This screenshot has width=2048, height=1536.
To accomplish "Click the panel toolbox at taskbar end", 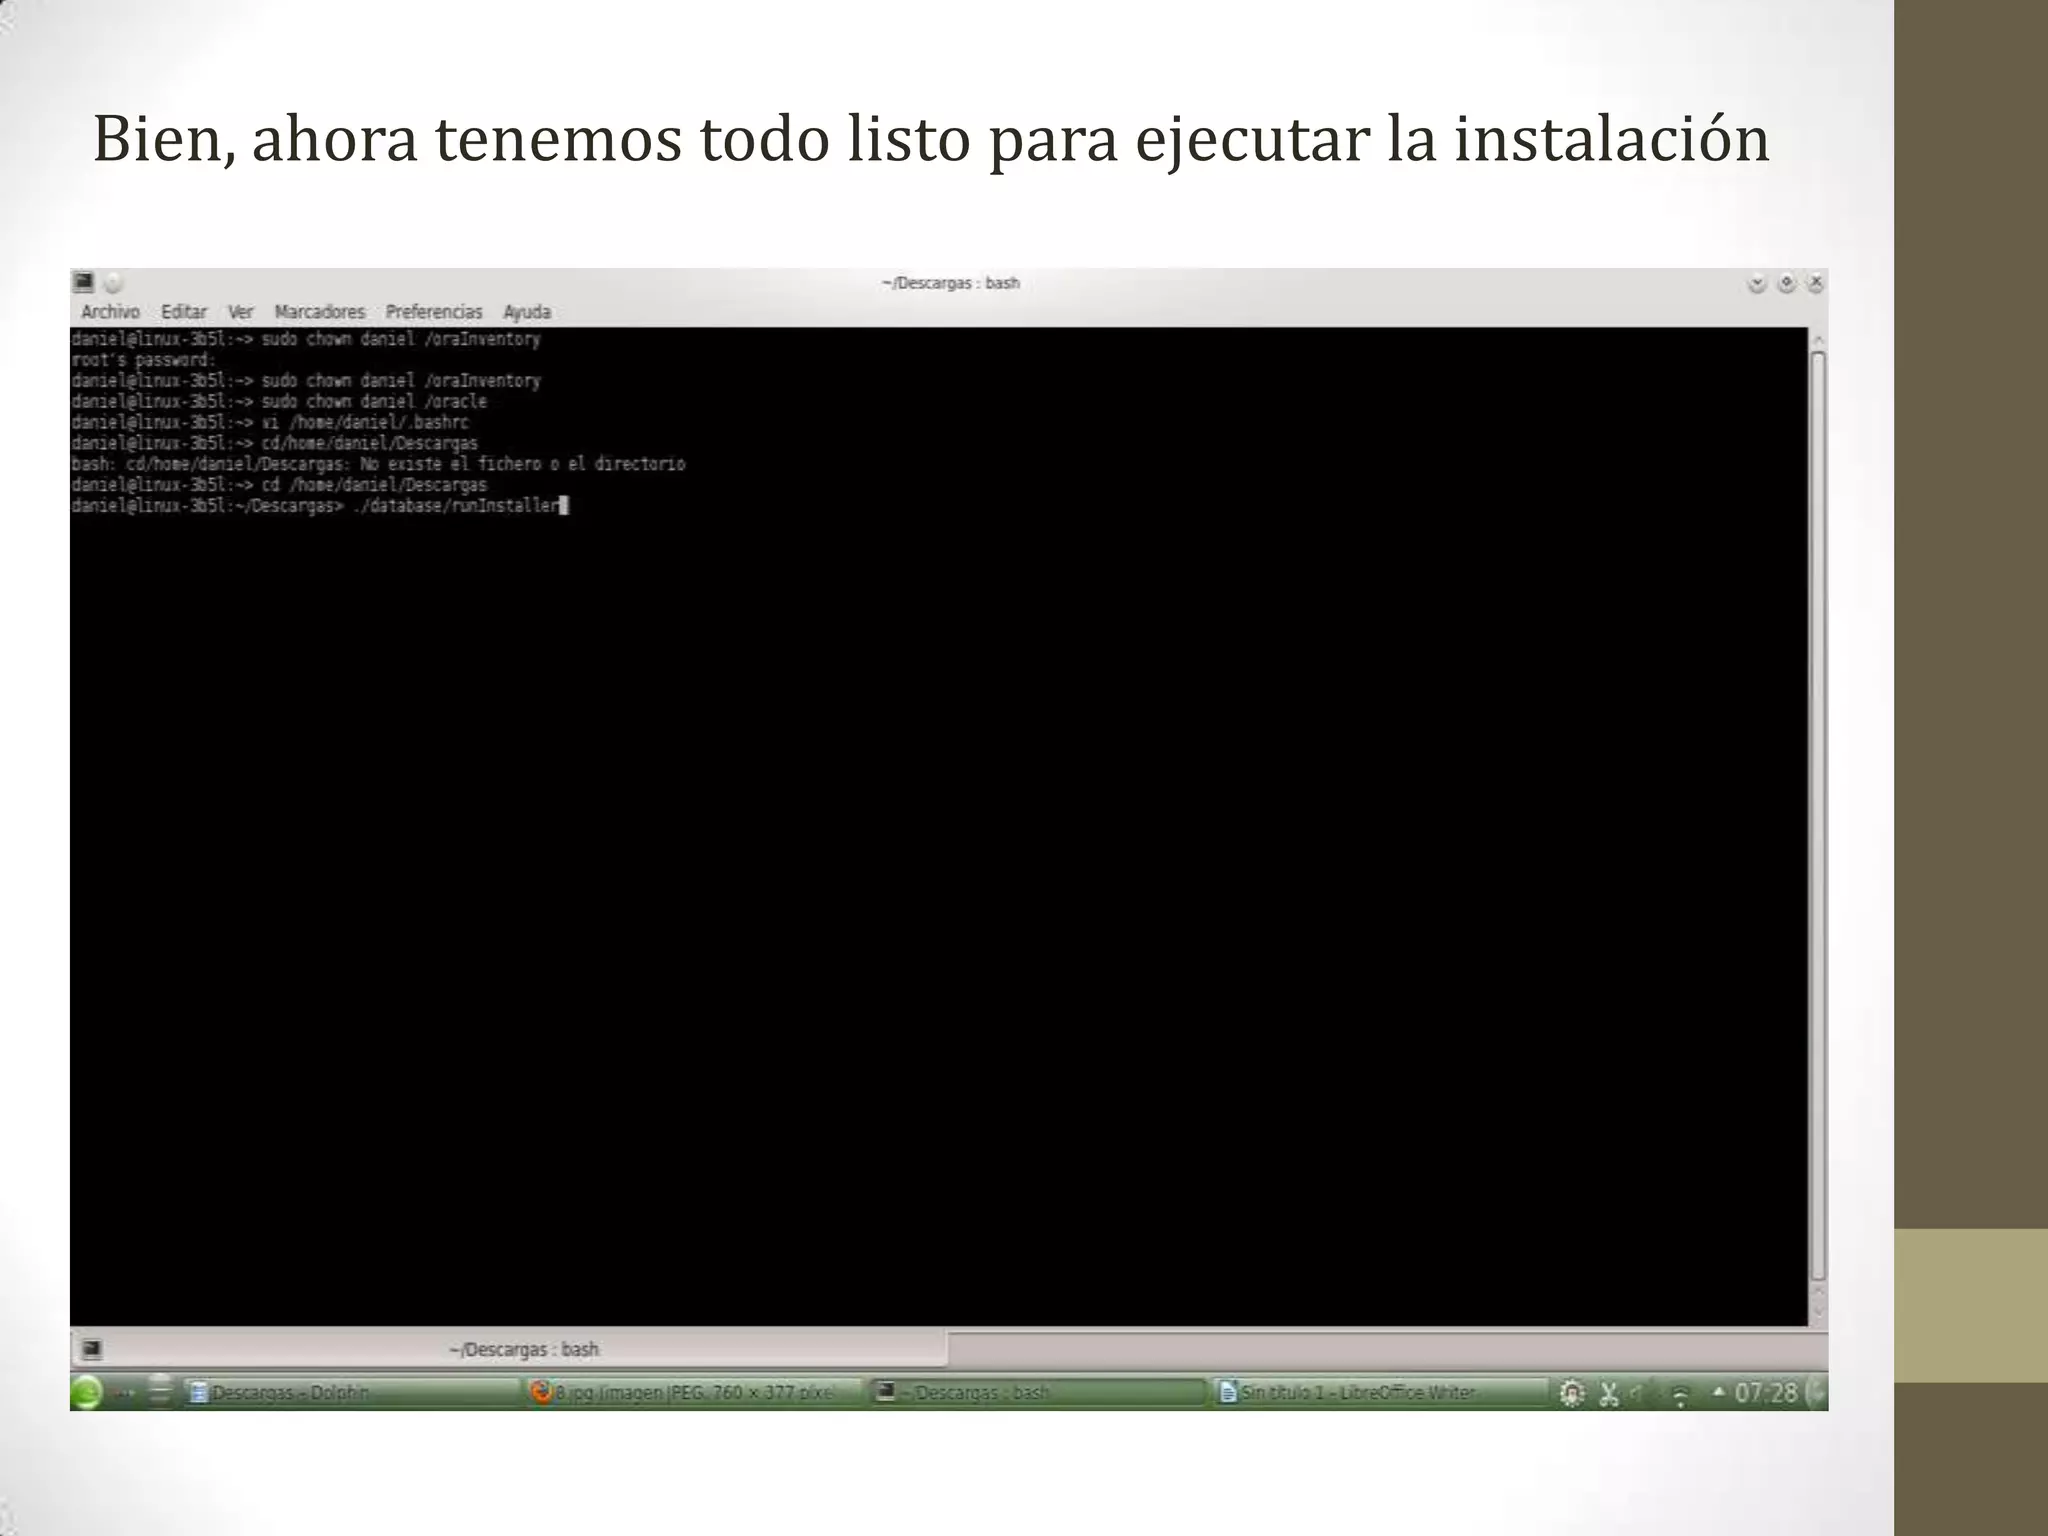I will click(x=1817, y=1393).
